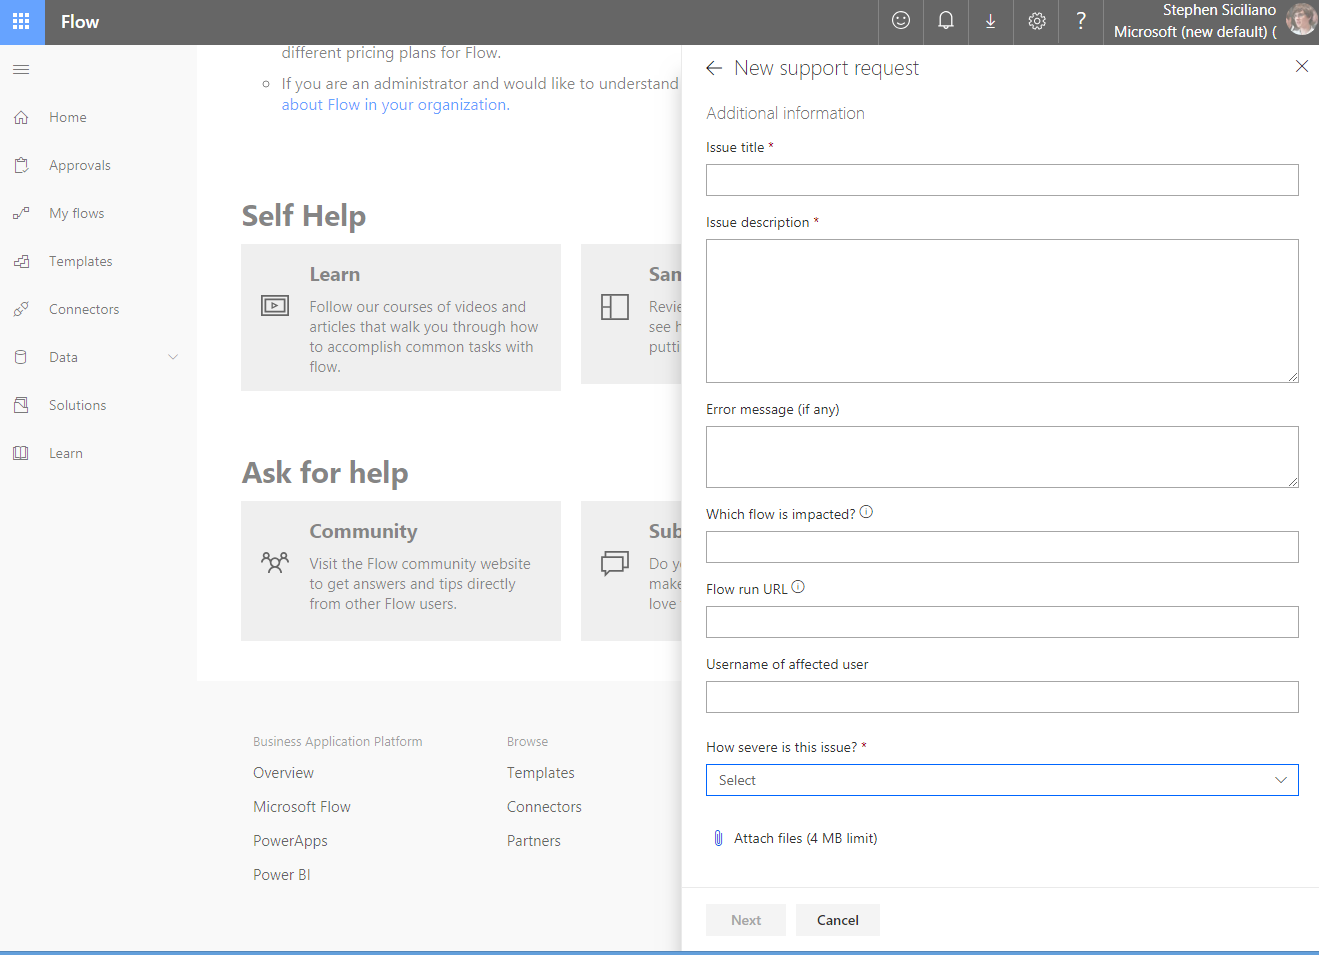
Task: Open the severity Select dropdown
Action: tap(1001, 780)
